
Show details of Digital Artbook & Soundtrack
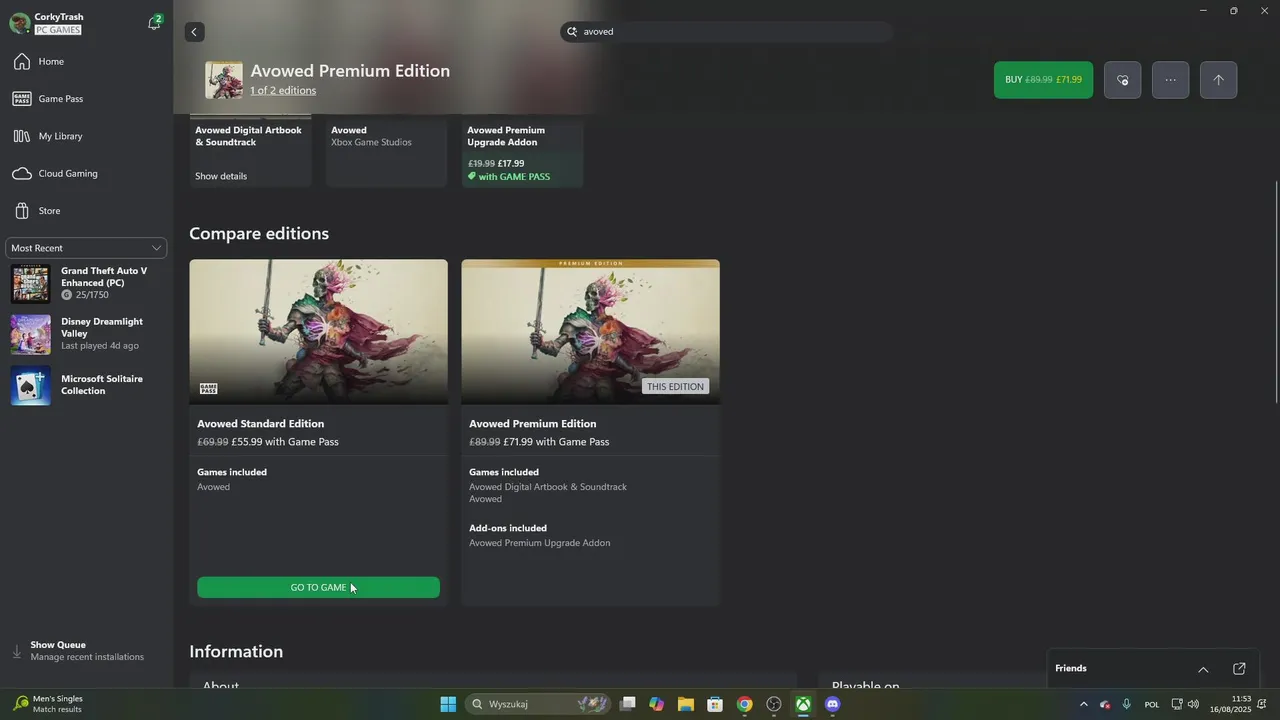coord(221,176)
